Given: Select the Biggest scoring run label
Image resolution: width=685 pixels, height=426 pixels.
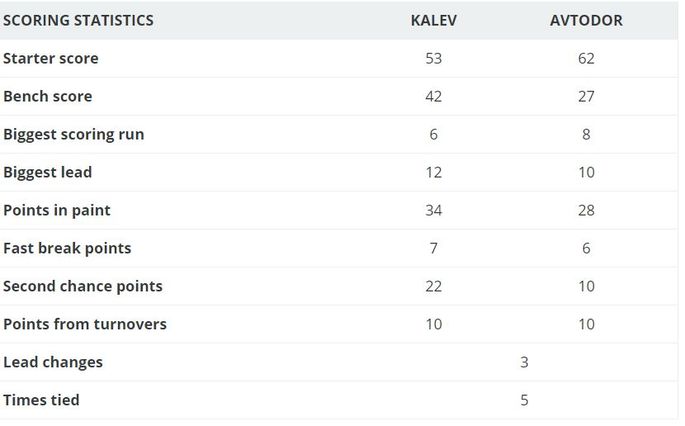Looking at the screenshot, I should click(x=74, y=135).
